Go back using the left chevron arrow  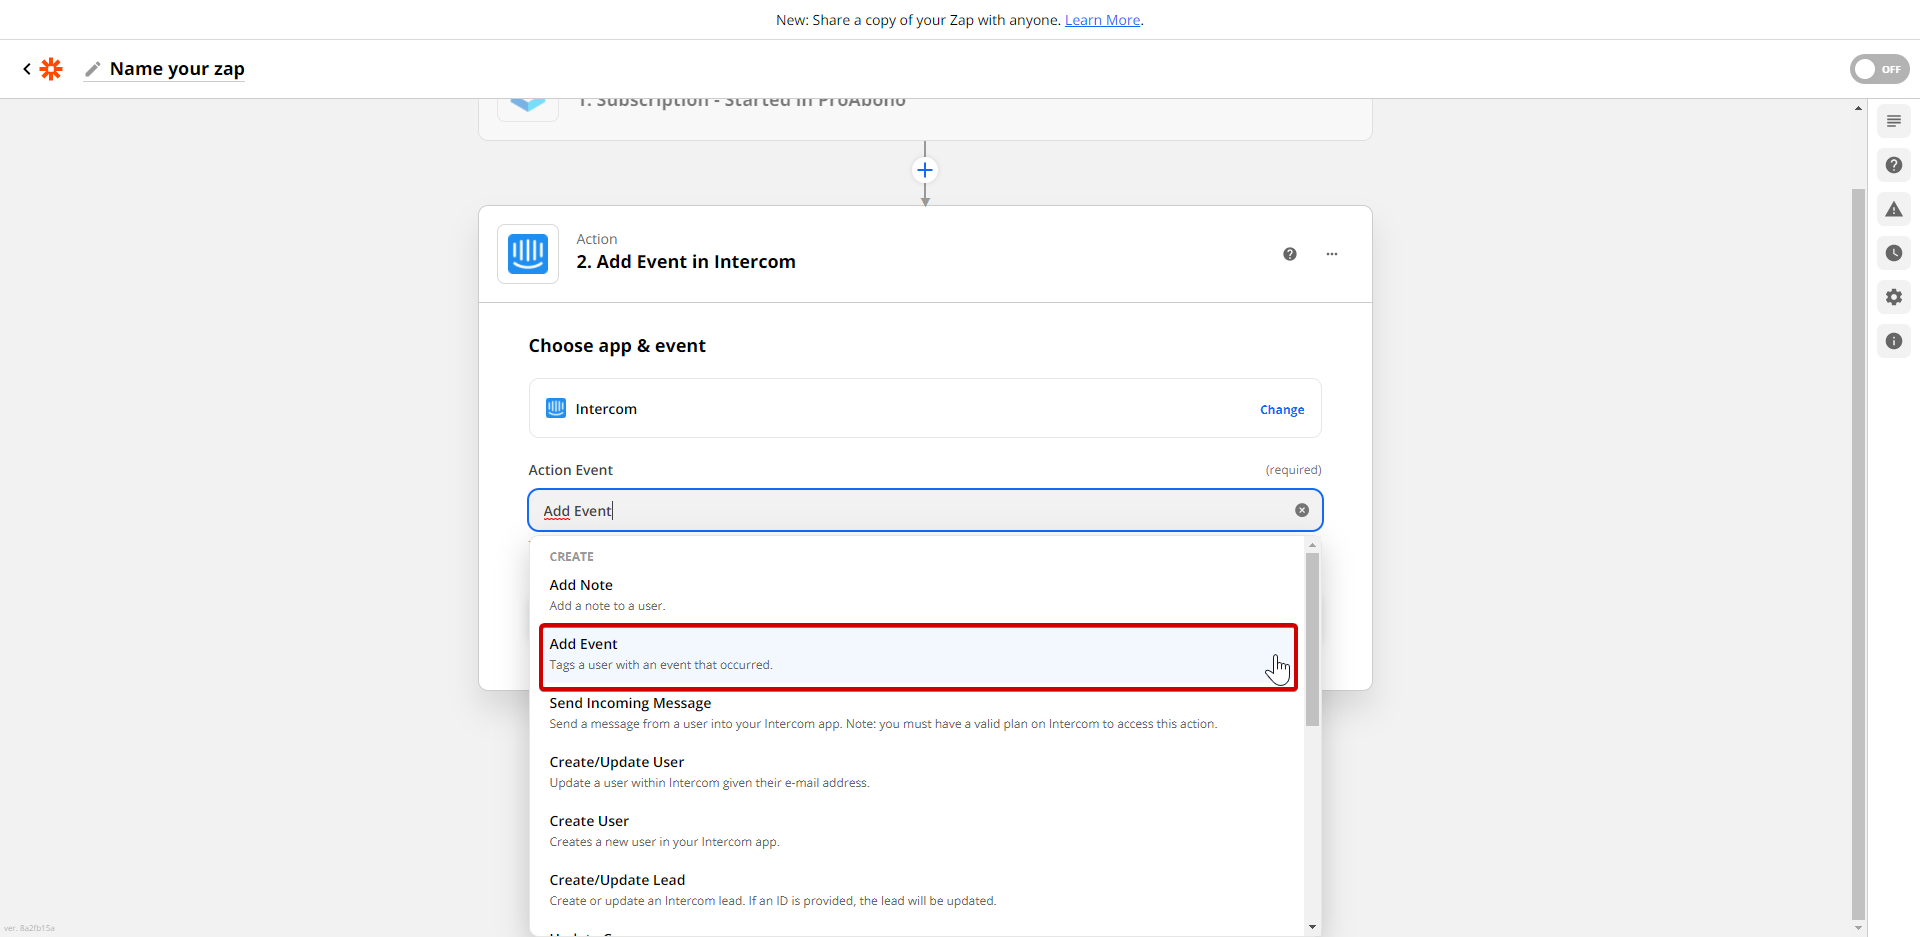[27, 69]
